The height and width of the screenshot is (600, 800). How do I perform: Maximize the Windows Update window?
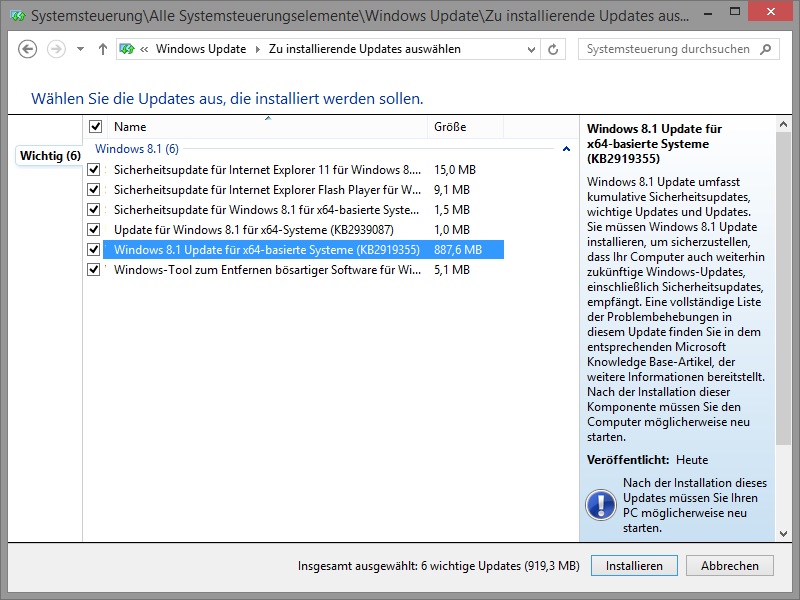[x=735, y=11]
